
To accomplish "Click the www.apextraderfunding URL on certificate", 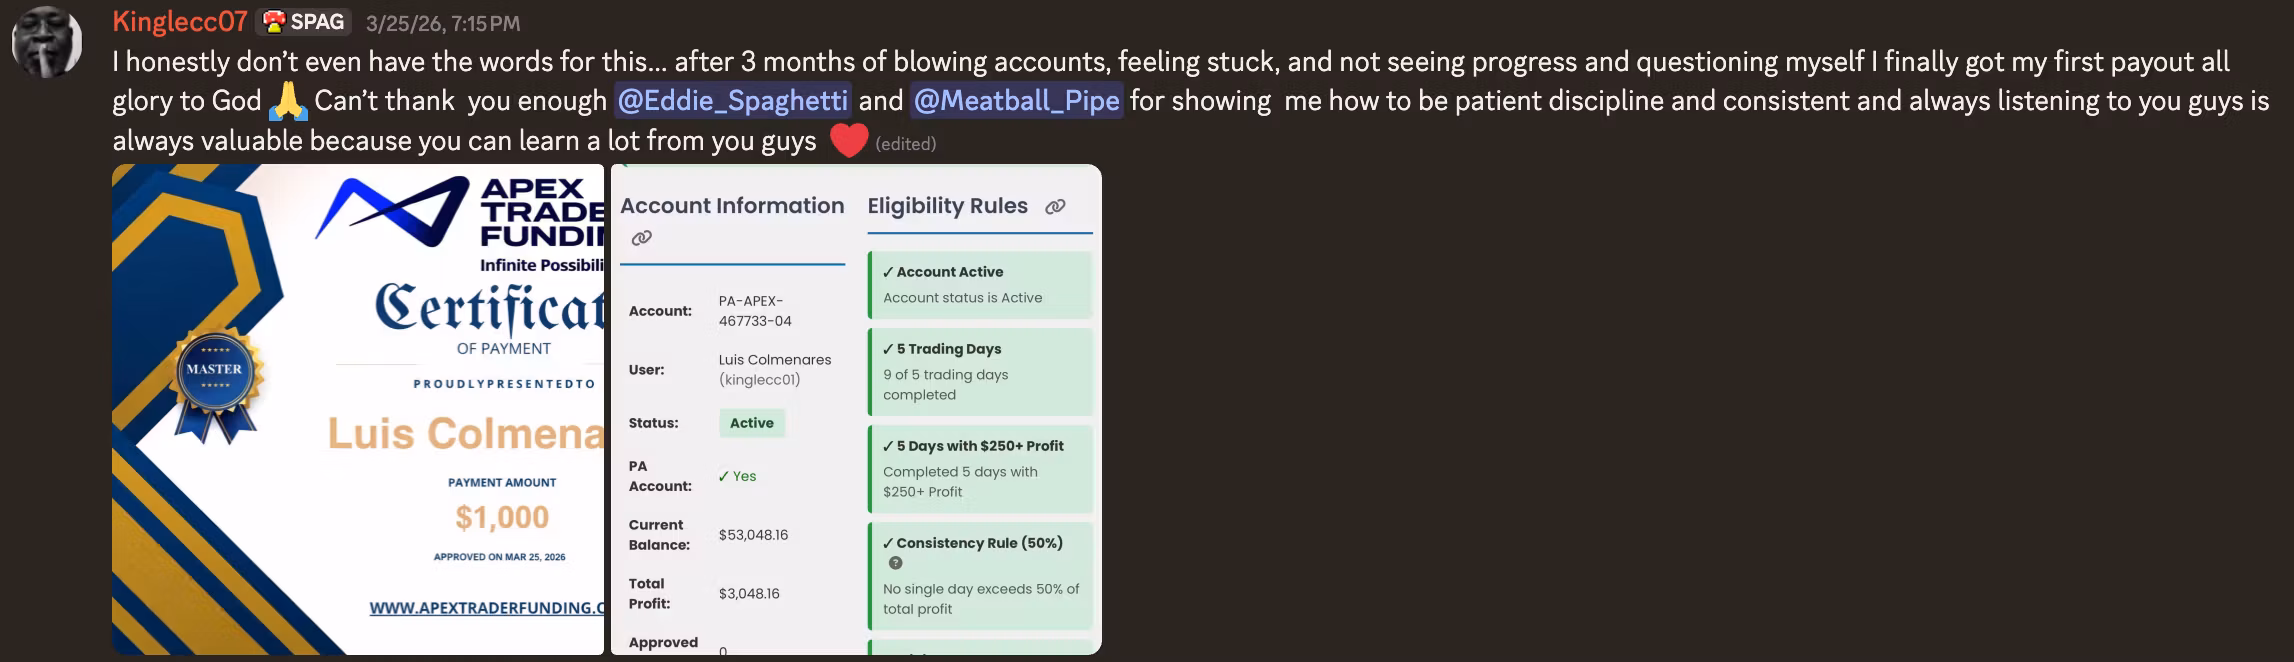I will click(487, 608).
